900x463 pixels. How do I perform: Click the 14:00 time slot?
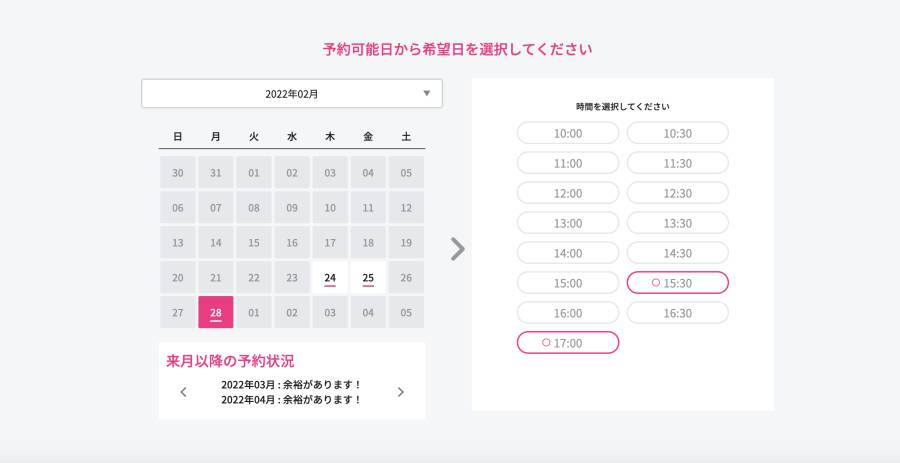(568, 253)
